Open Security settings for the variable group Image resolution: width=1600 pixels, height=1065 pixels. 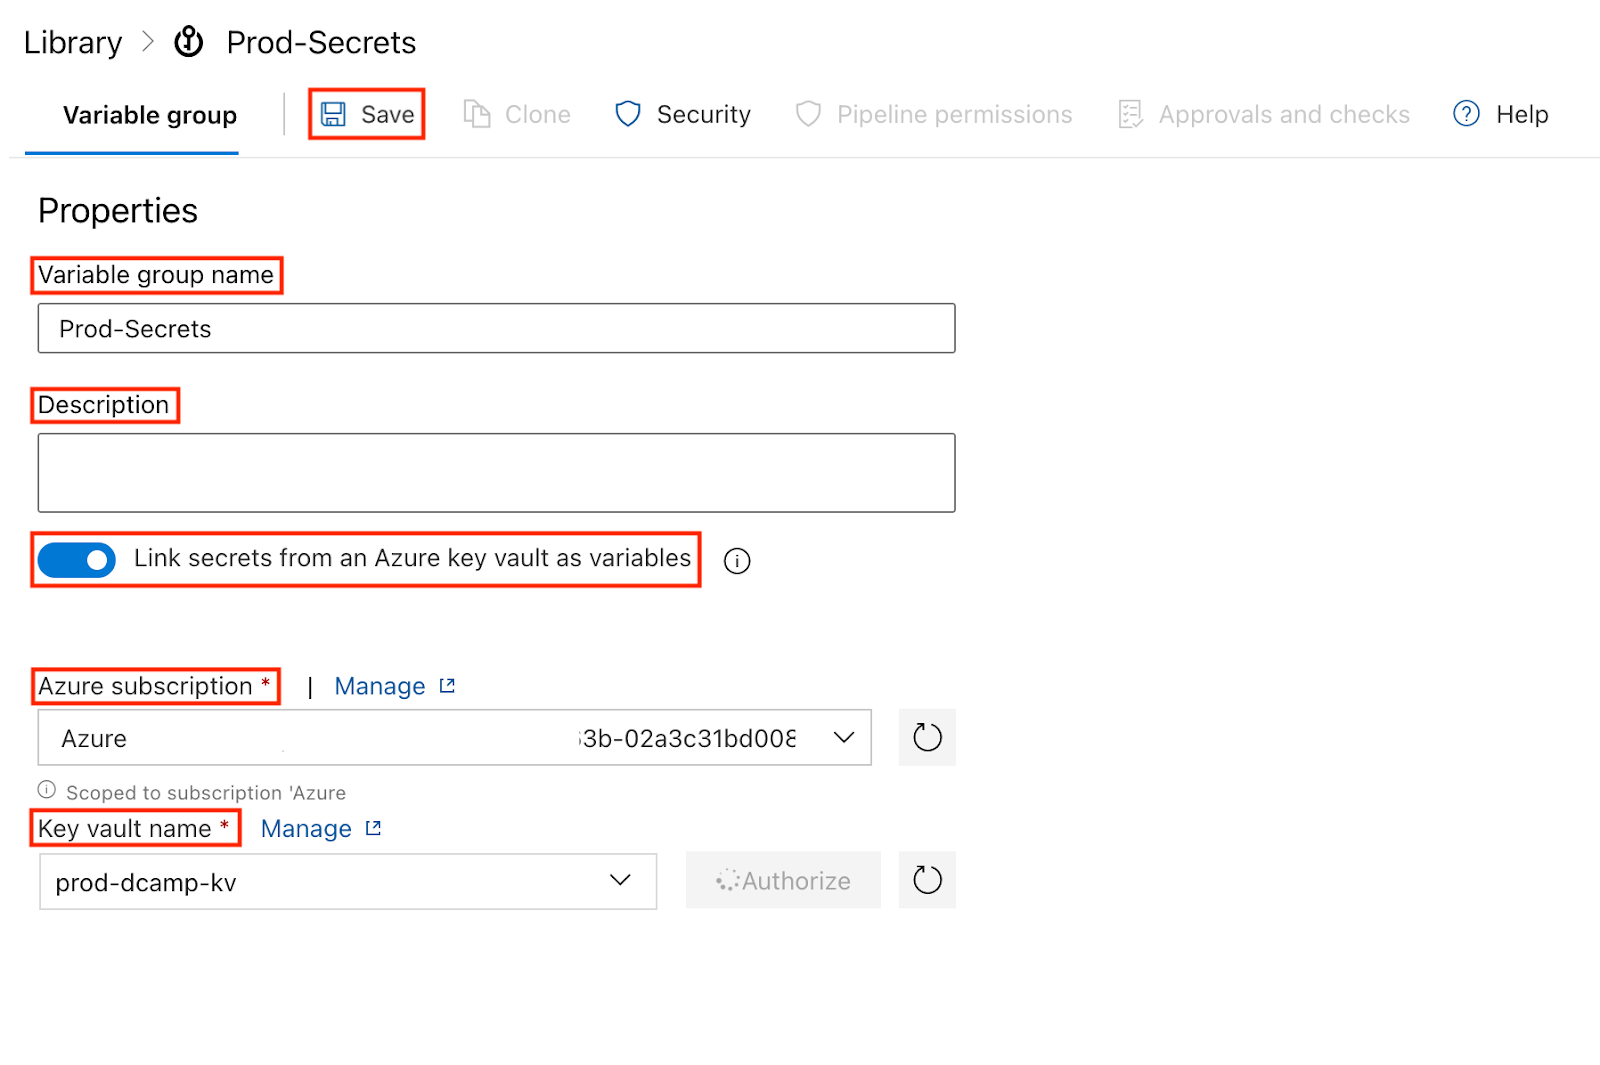click(681, 114)
